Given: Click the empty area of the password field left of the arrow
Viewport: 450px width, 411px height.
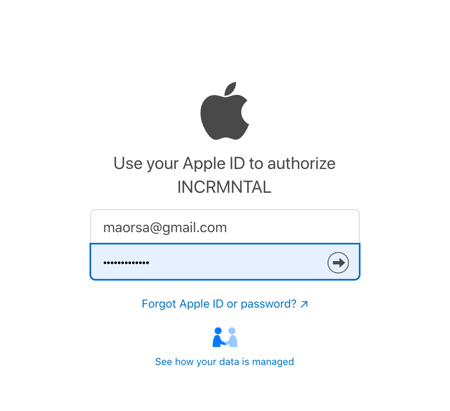Looking at the screenshot, I should (237, 263).
